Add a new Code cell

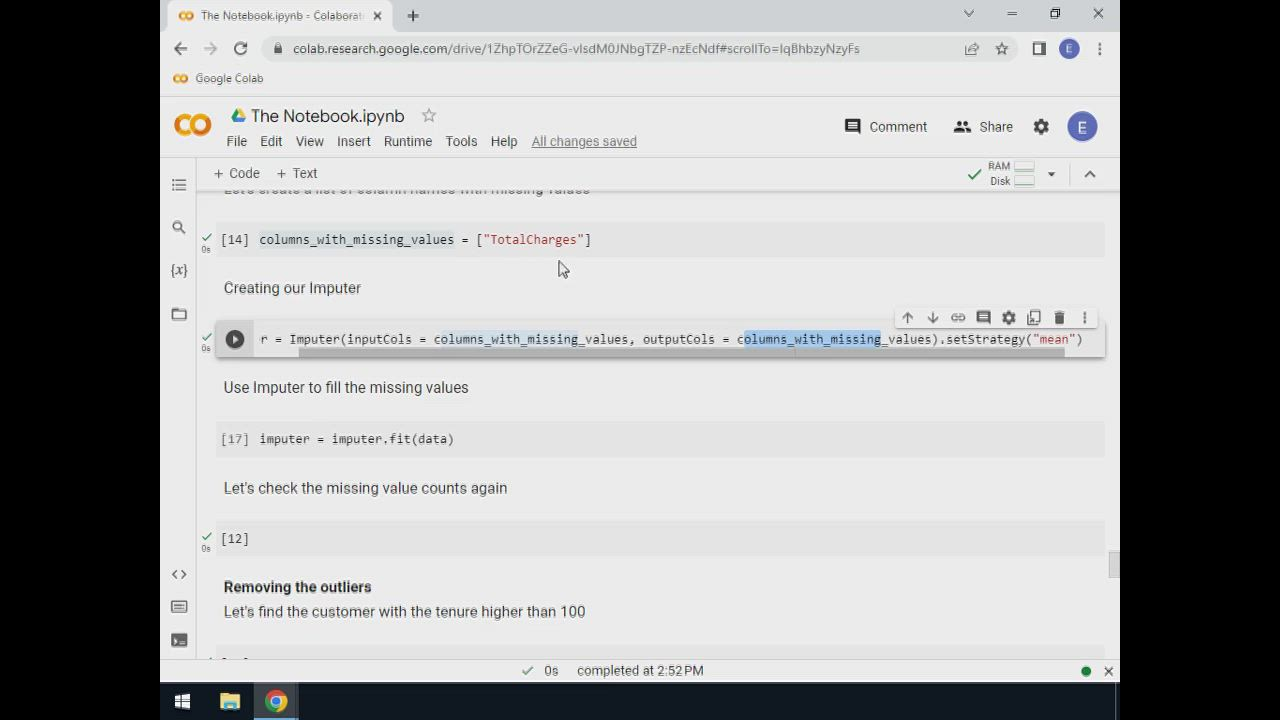[x=236, y=173]
